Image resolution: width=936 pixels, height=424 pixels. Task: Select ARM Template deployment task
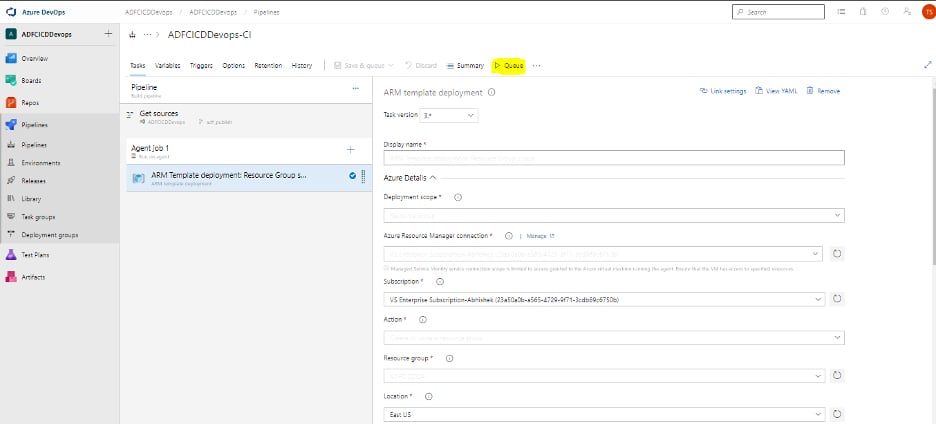(x=249, y=178)
